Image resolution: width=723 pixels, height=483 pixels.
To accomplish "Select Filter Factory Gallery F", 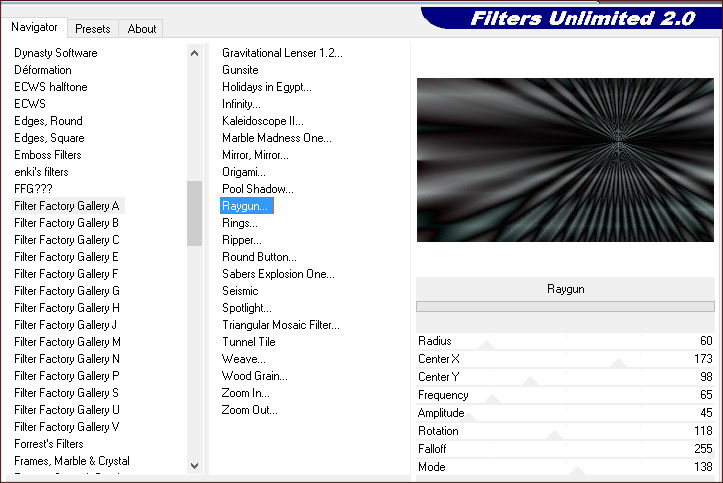I will tap(66, 274).
